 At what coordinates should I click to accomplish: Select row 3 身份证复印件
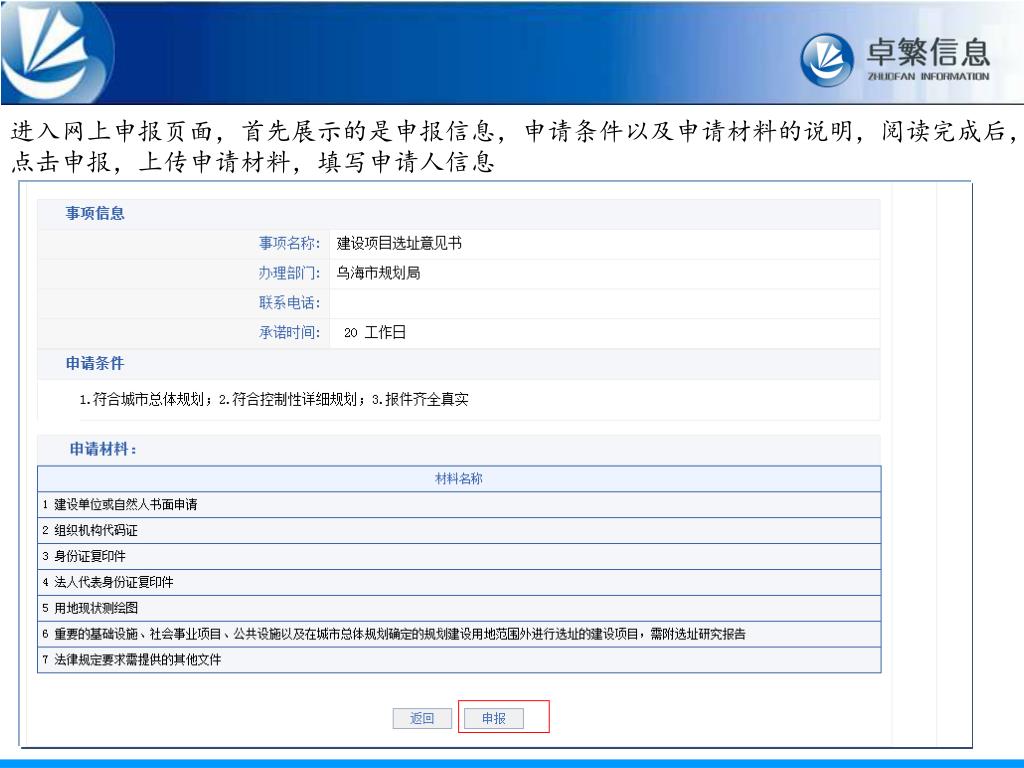[459, 556]
